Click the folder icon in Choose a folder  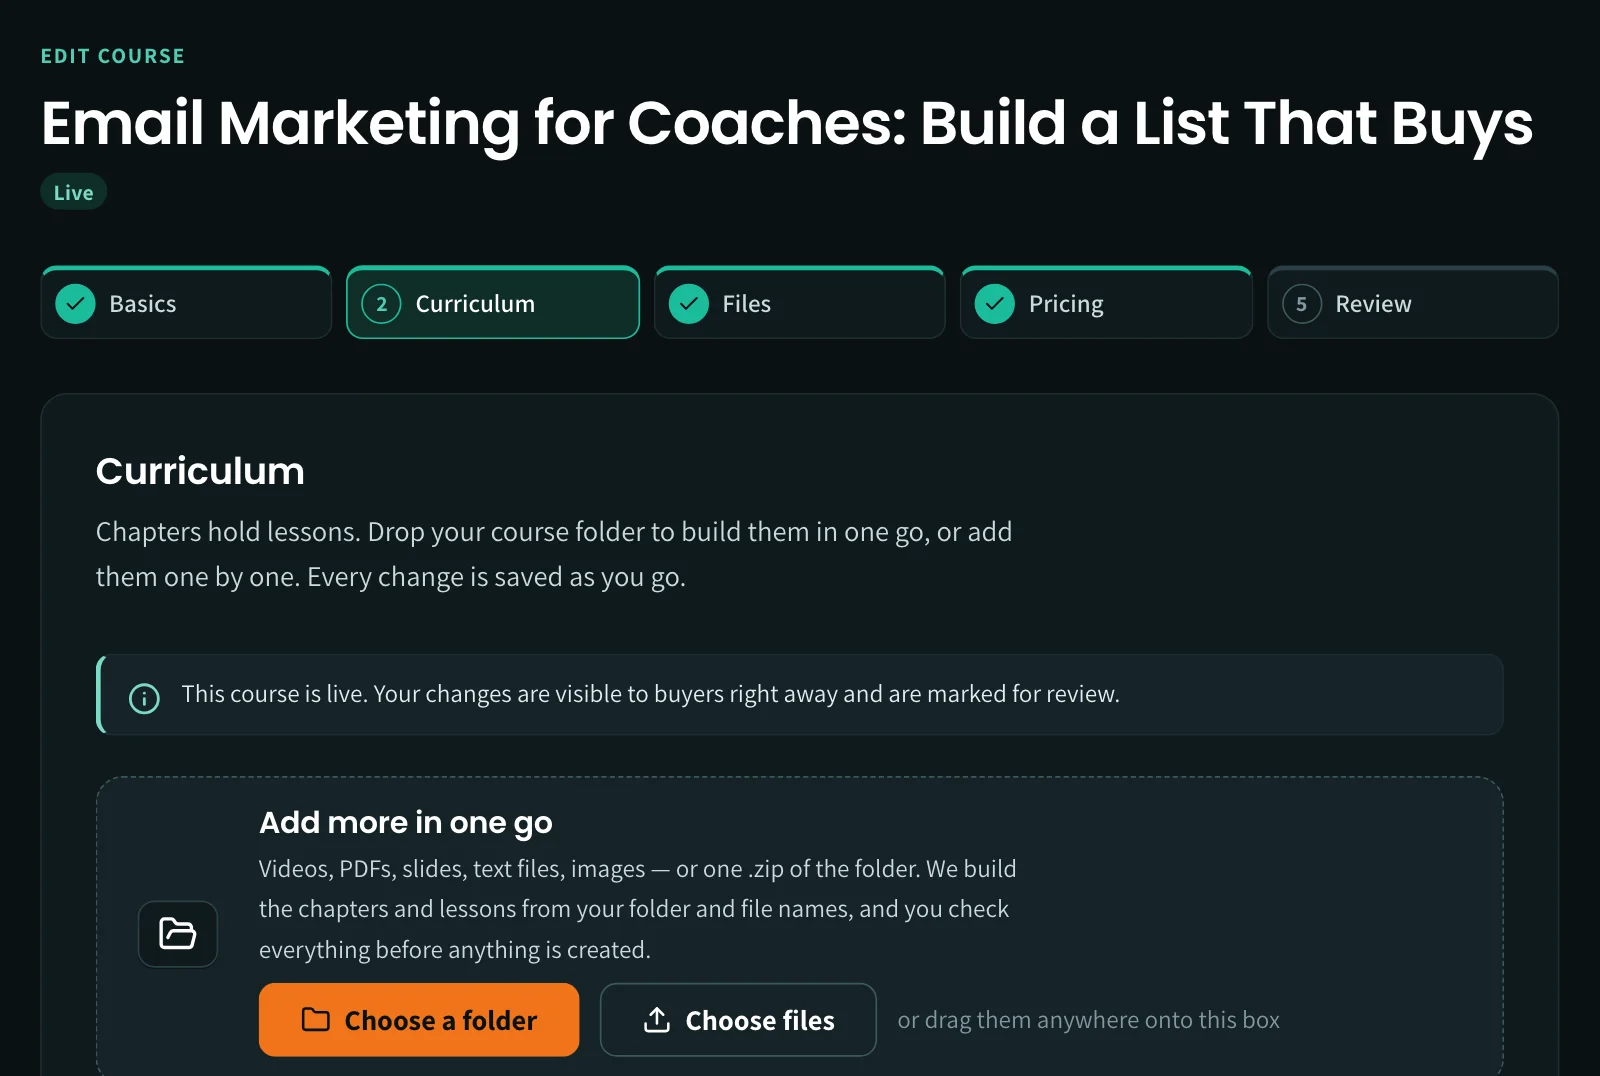pyautogui.click(x=316, y=1019)
